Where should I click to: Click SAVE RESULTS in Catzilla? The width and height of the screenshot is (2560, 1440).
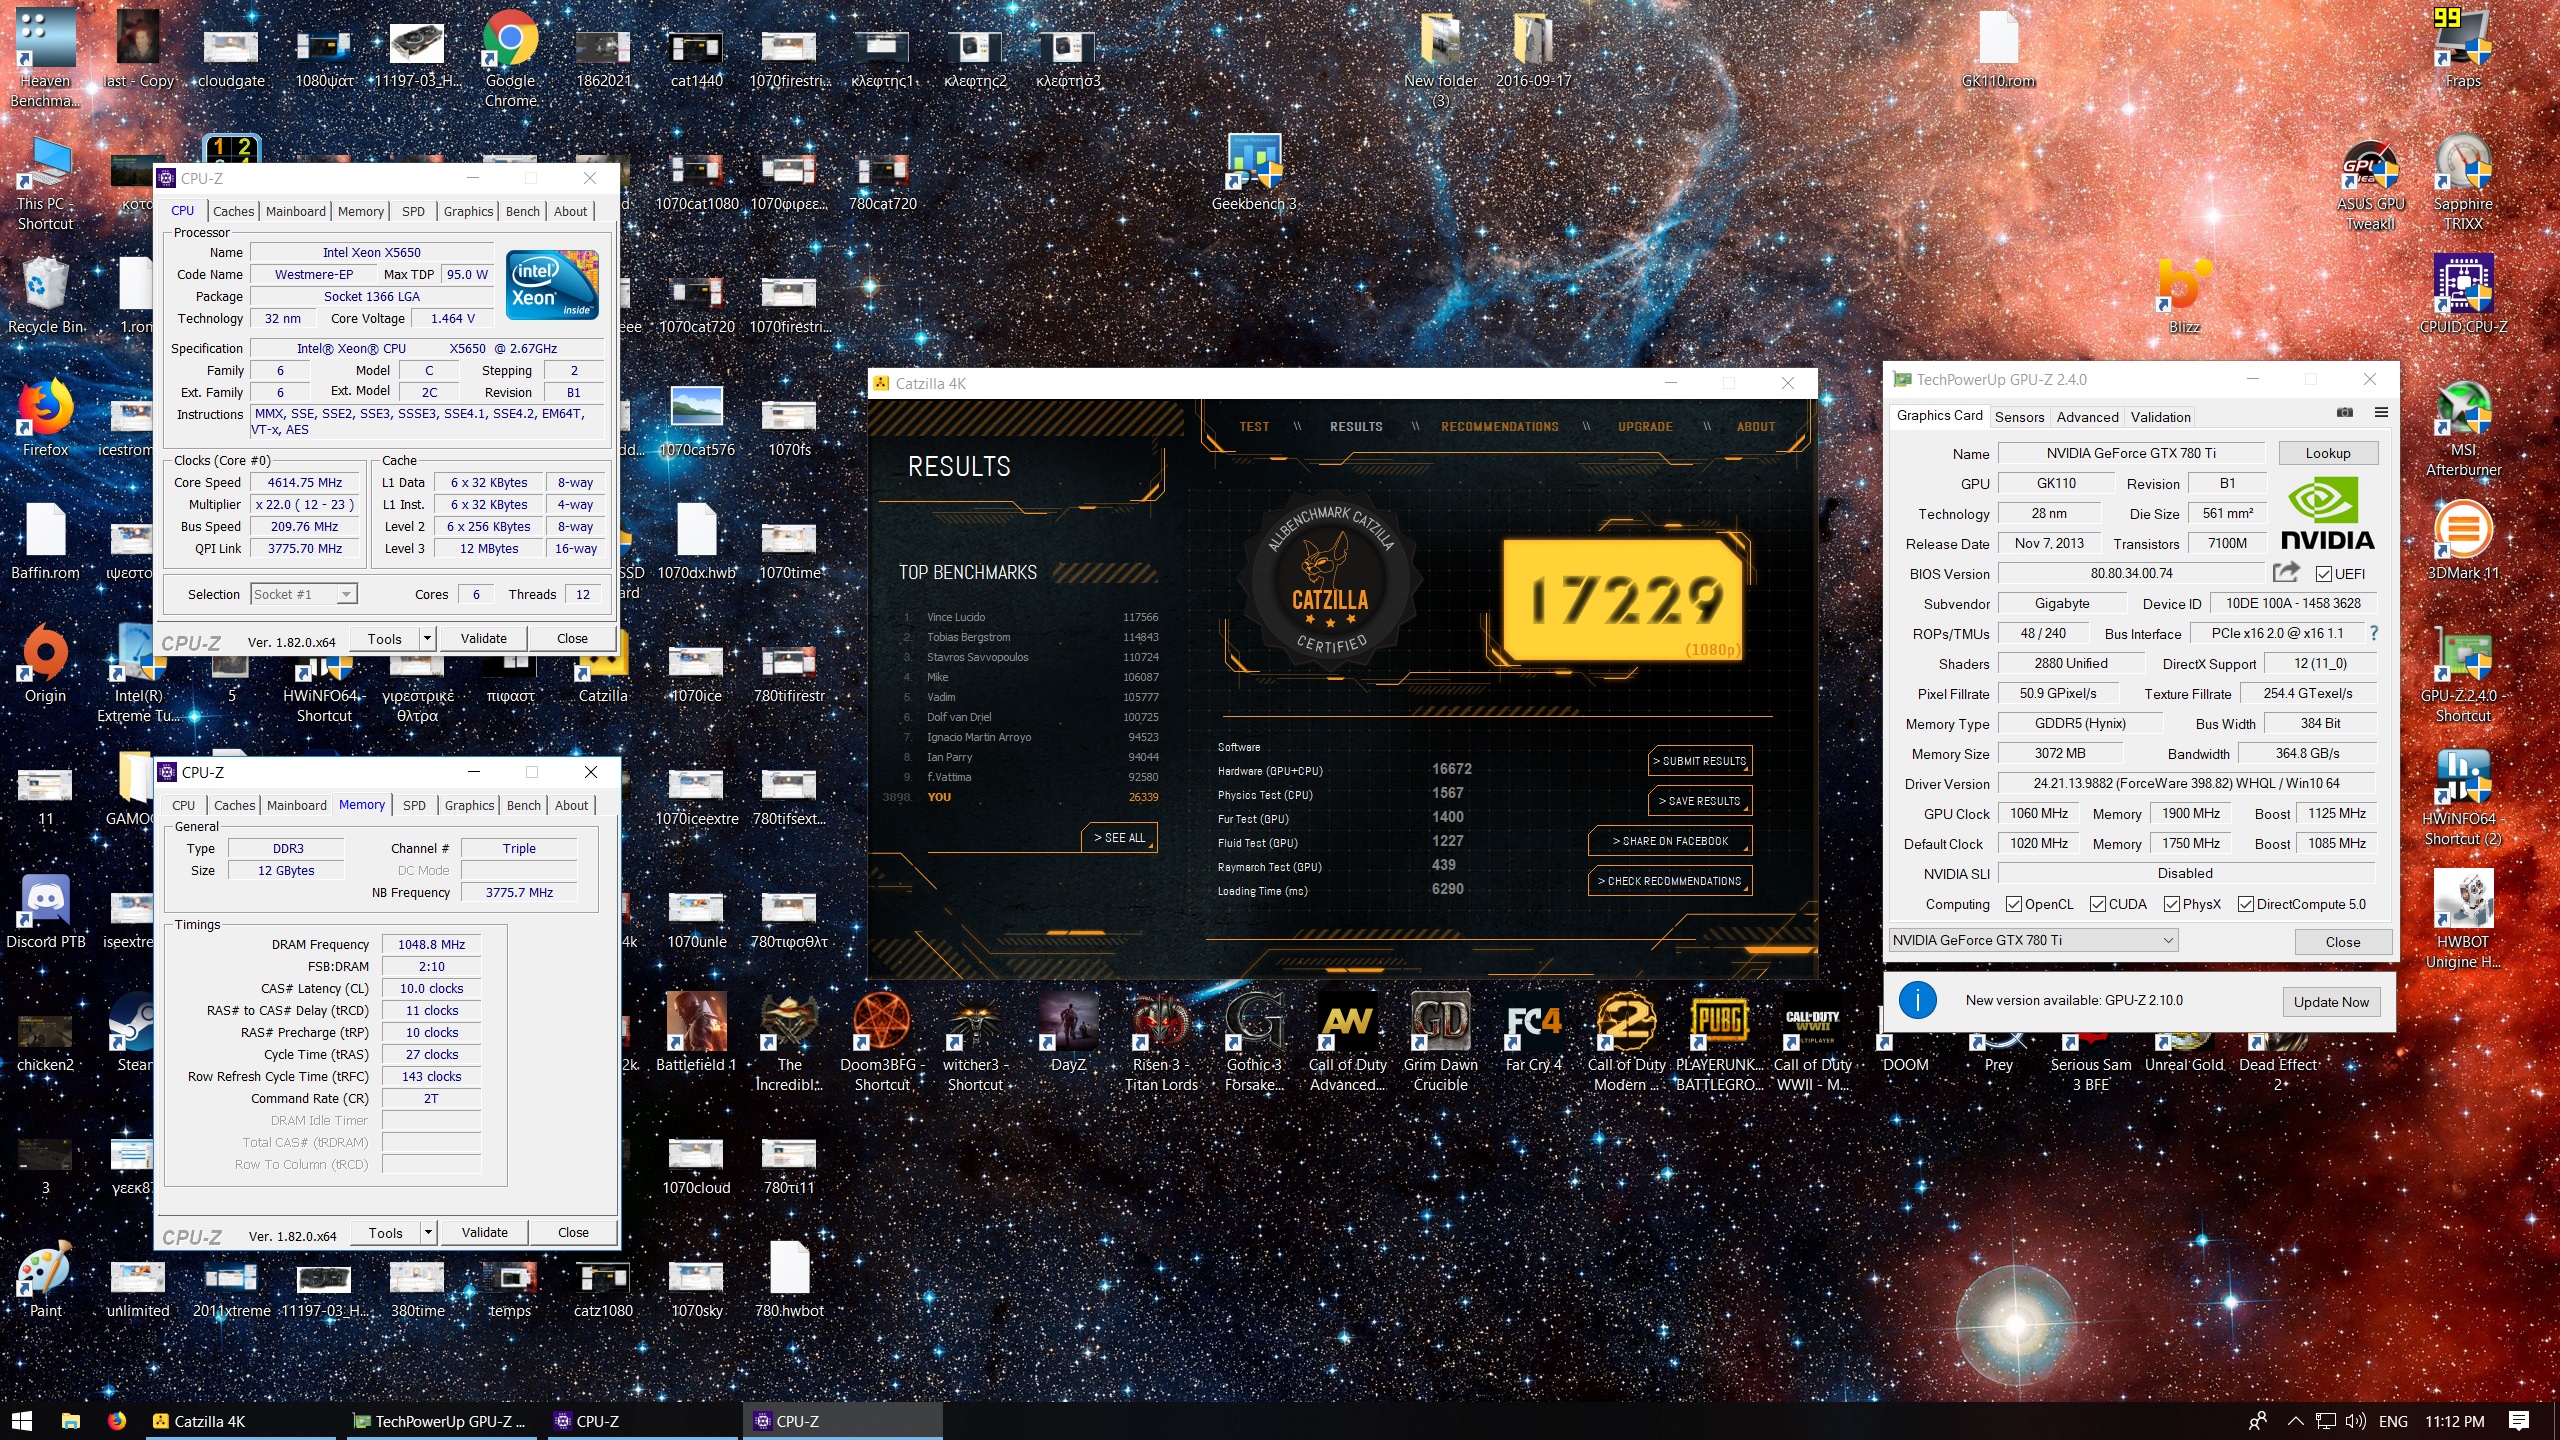click(1699, 801)
